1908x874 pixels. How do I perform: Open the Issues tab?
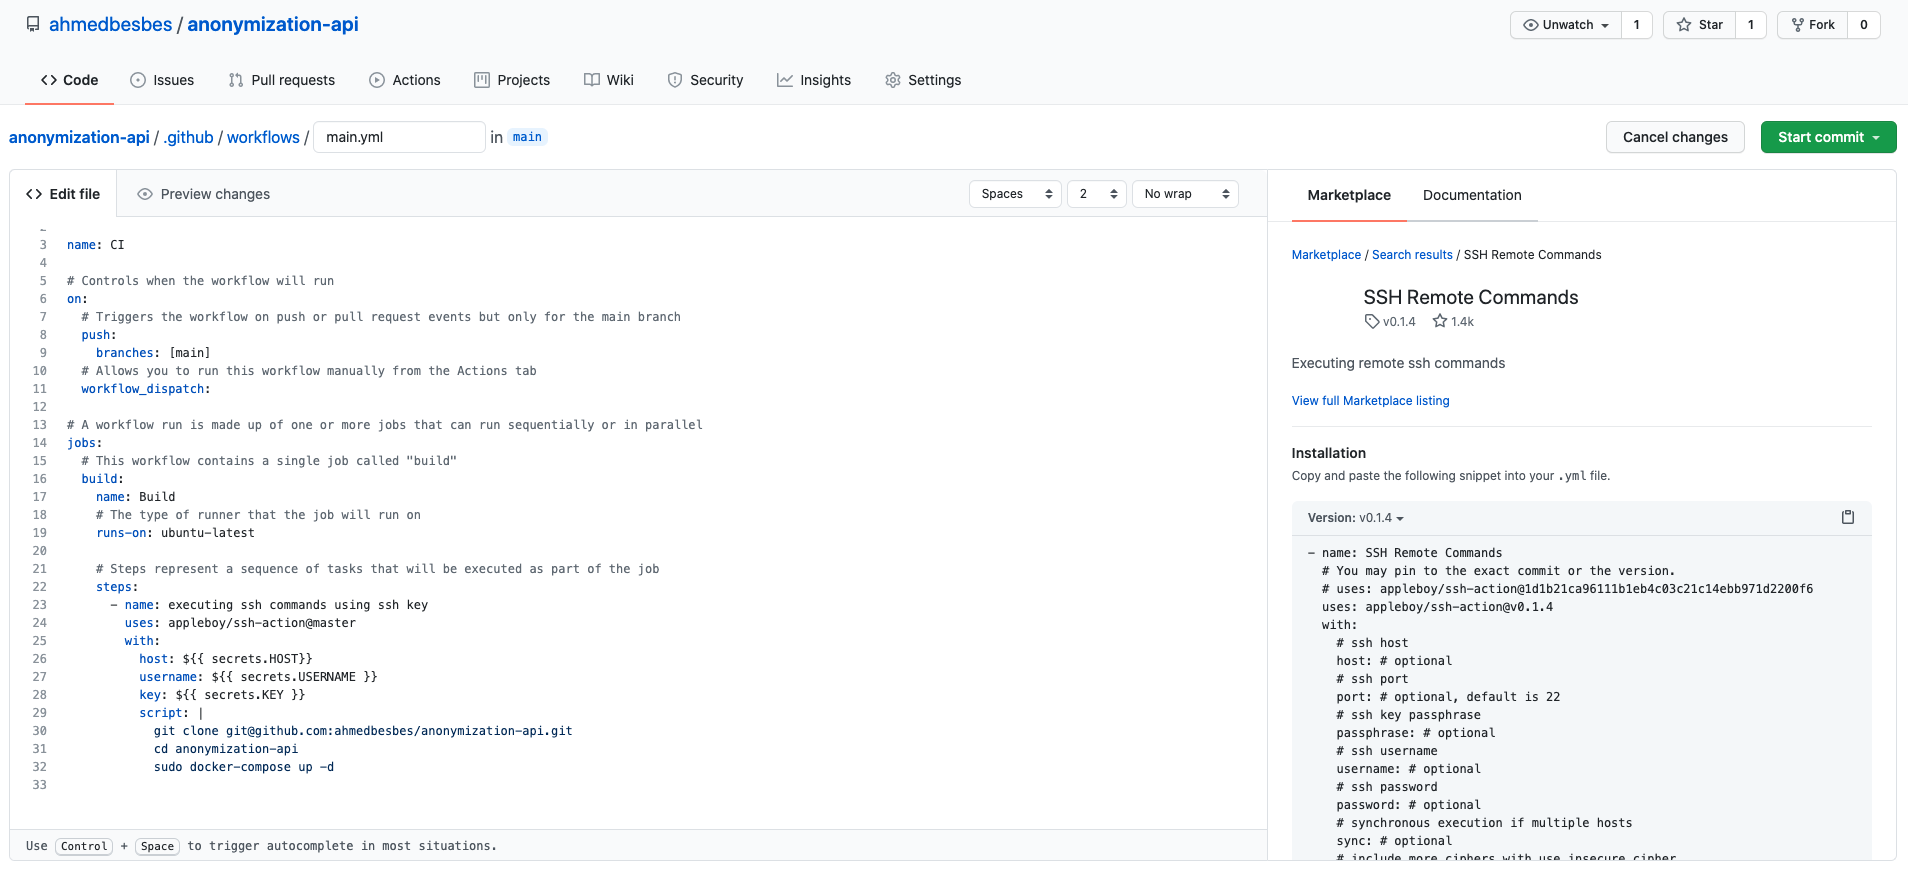pos(162,80)
